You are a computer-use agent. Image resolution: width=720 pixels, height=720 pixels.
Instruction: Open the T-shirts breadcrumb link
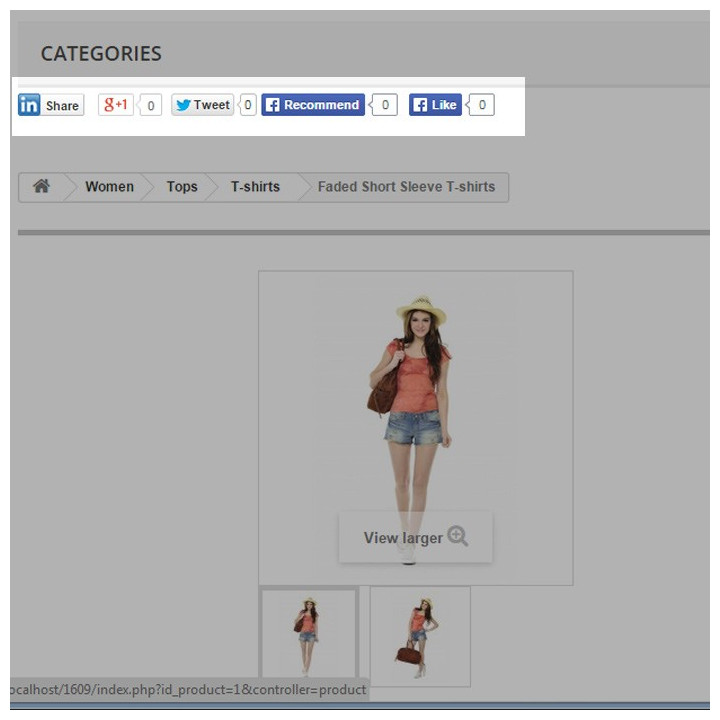pos(255,187)
